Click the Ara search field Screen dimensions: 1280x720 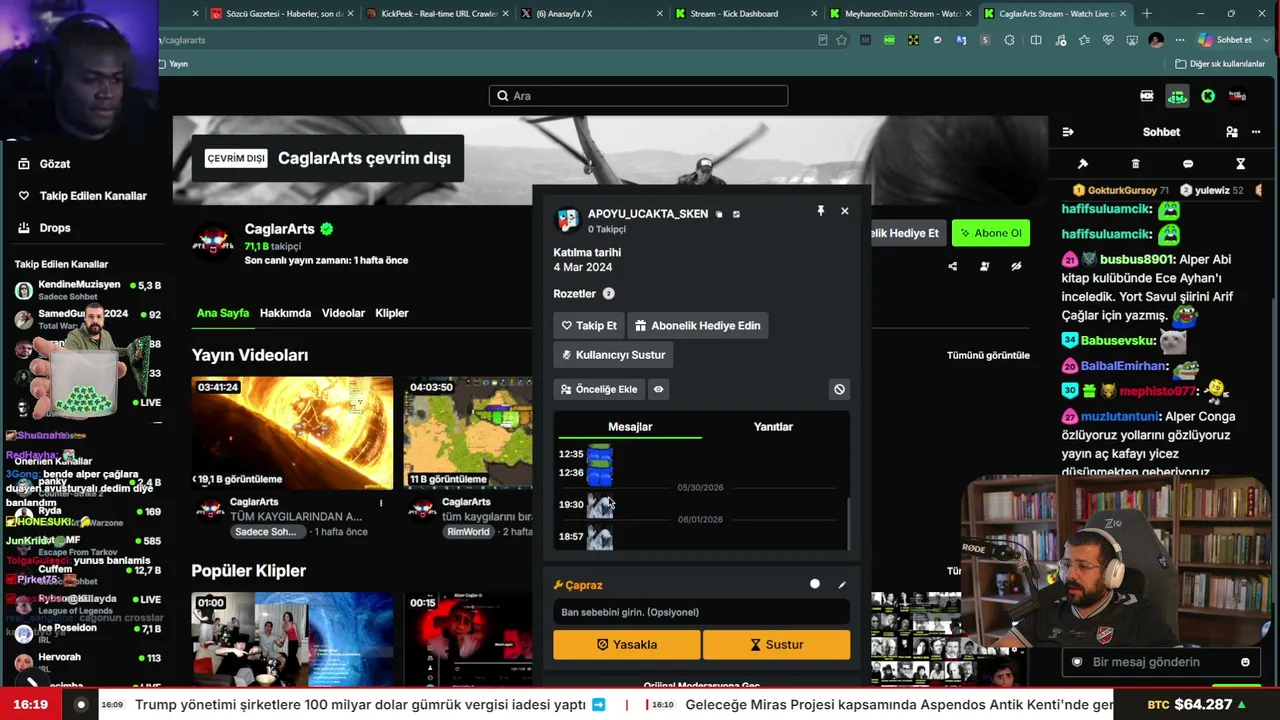(638, 96)
